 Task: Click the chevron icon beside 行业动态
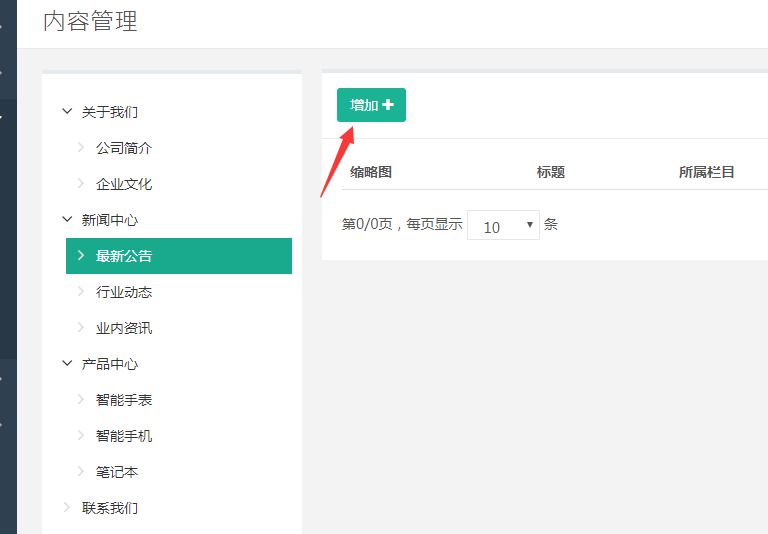coord(81,292)
